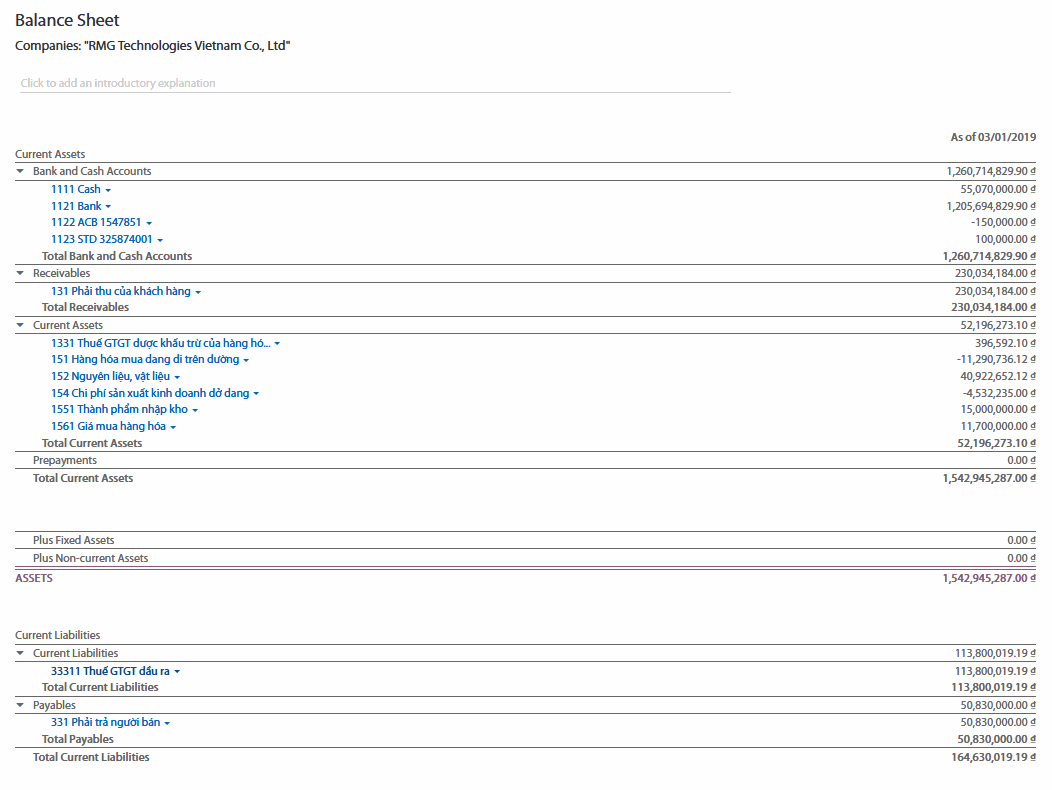Collapse the Bank and Cash Accounts section

[x=20, y=172]
